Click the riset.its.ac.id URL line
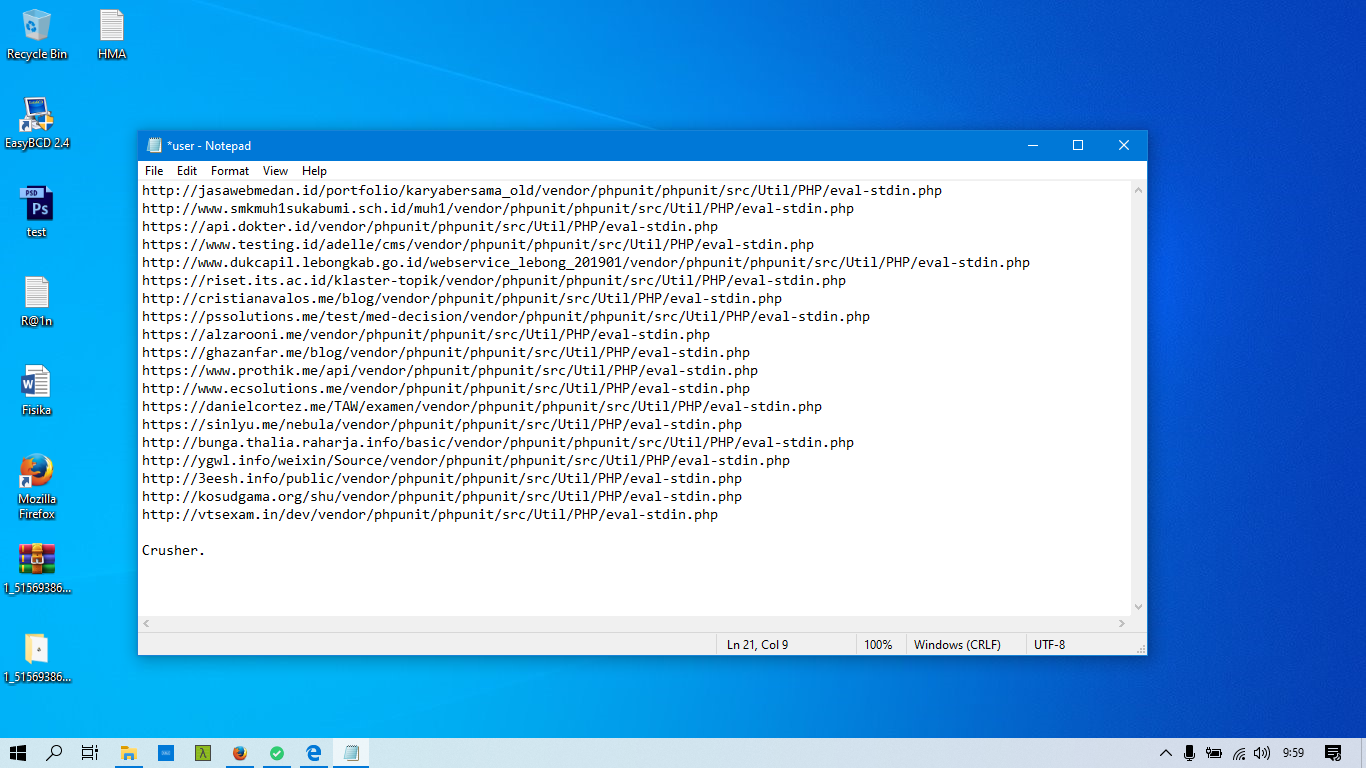The width and height of the screenshot is (1366, 768). [x=494, y=280]
